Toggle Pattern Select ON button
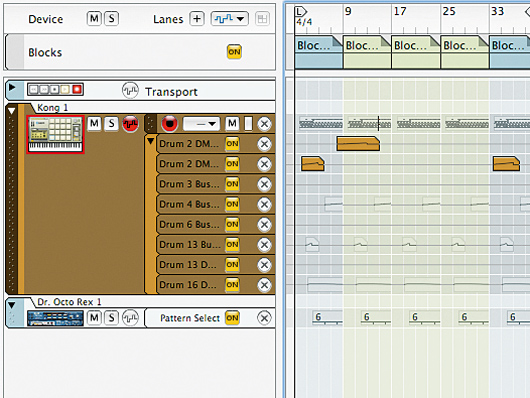 (232, 318)
